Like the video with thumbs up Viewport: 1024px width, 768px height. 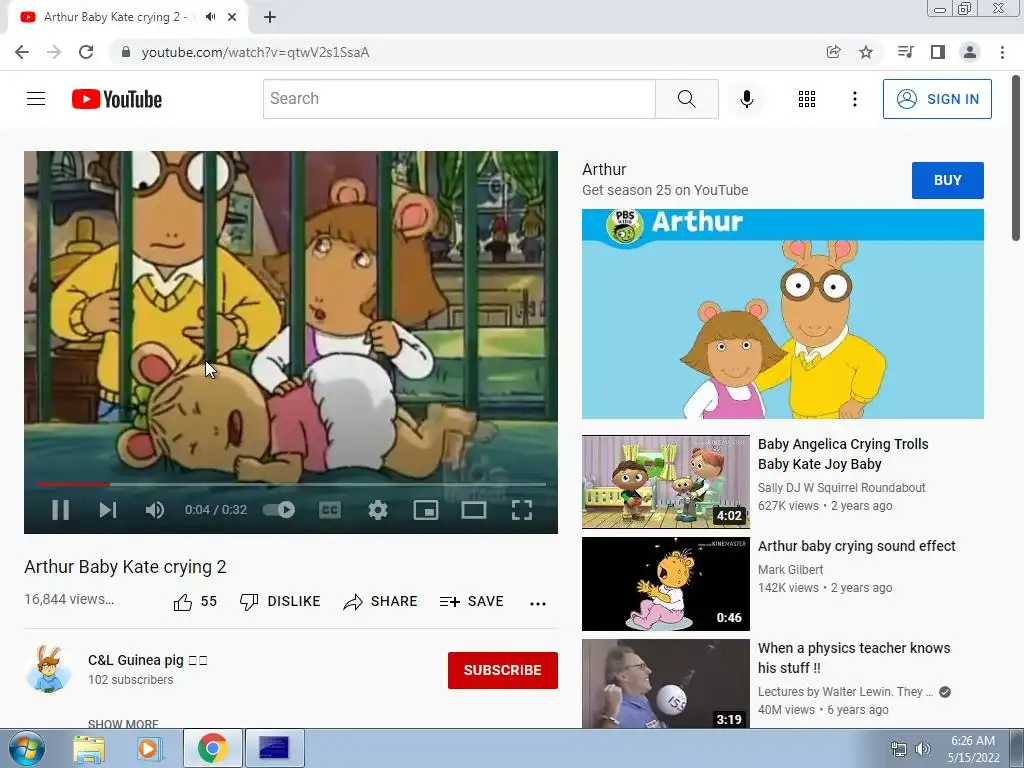(195, 601)
